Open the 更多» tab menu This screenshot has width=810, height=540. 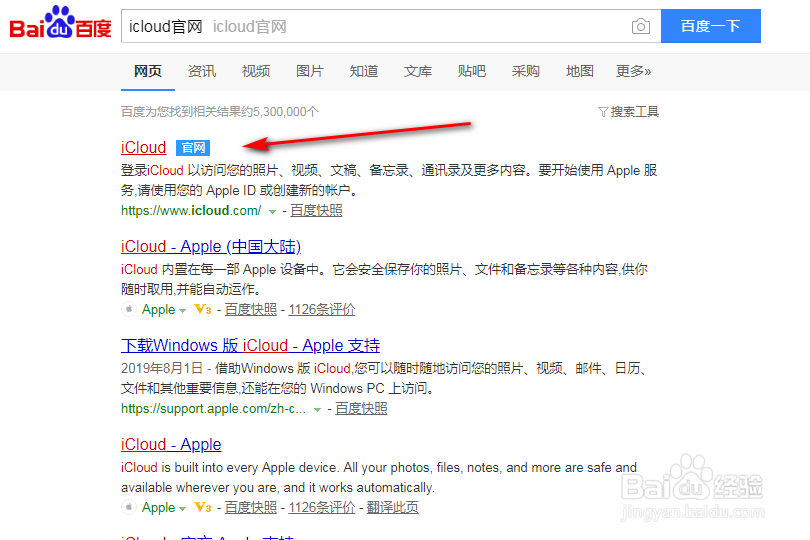coord(633,71)
